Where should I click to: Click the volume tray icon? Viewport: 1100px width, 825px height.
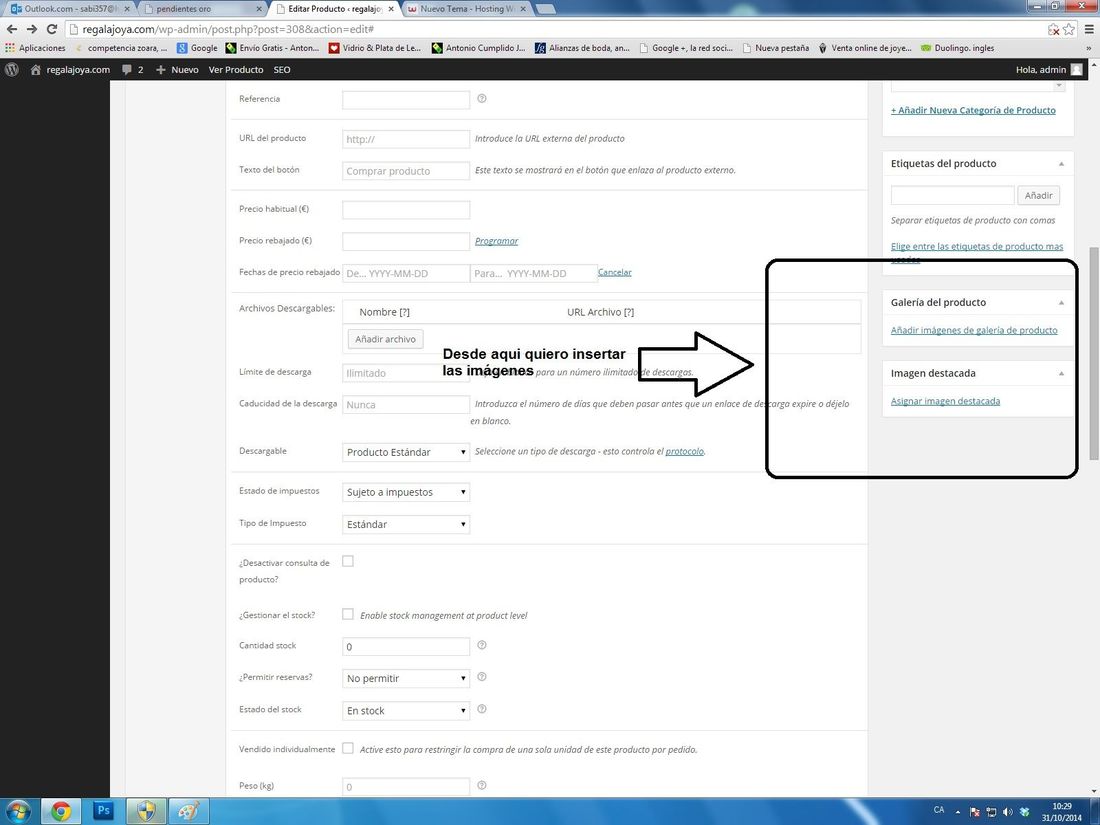click(1007, 812)
